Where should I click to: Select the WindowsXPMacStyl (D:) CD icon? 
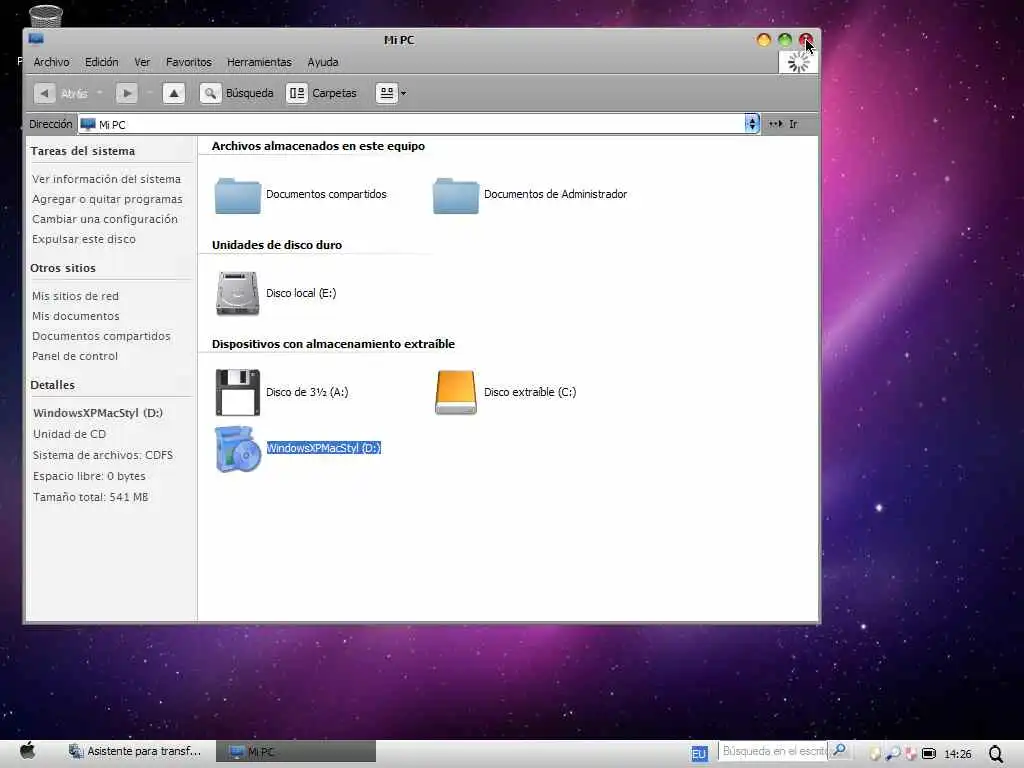click(x=238, y=449)
